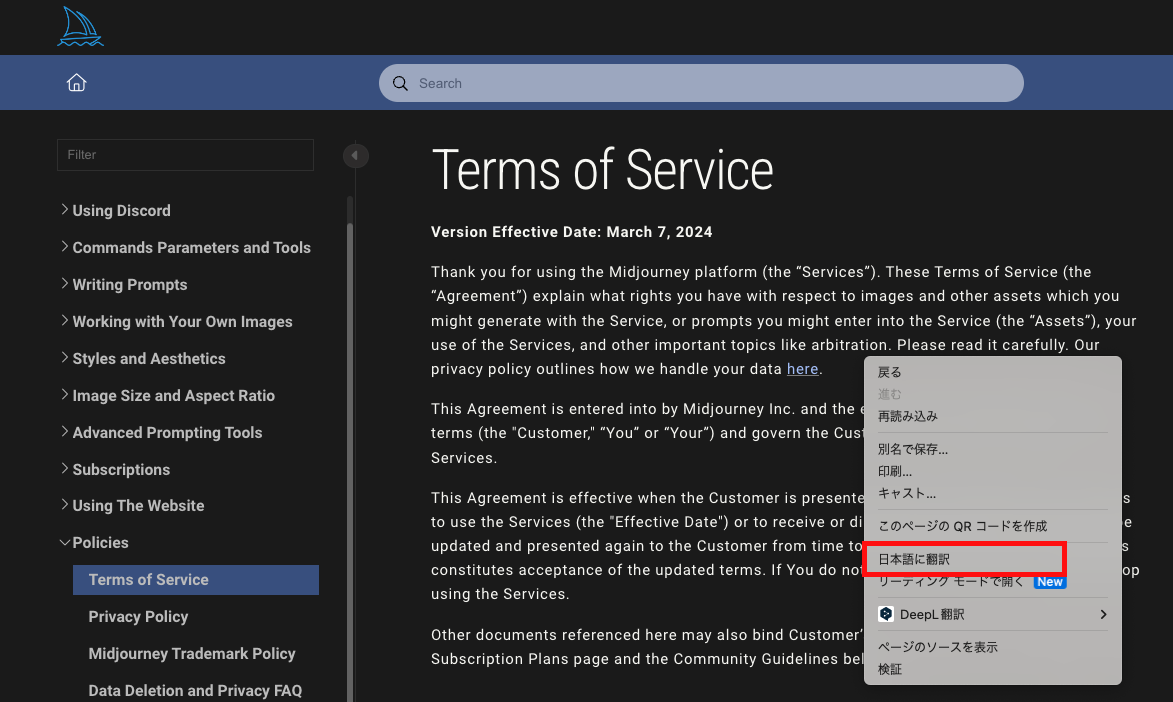Click the search magnifier icon
The height and width of the screenshot is (702, 1173).
[x=401, y=83]
